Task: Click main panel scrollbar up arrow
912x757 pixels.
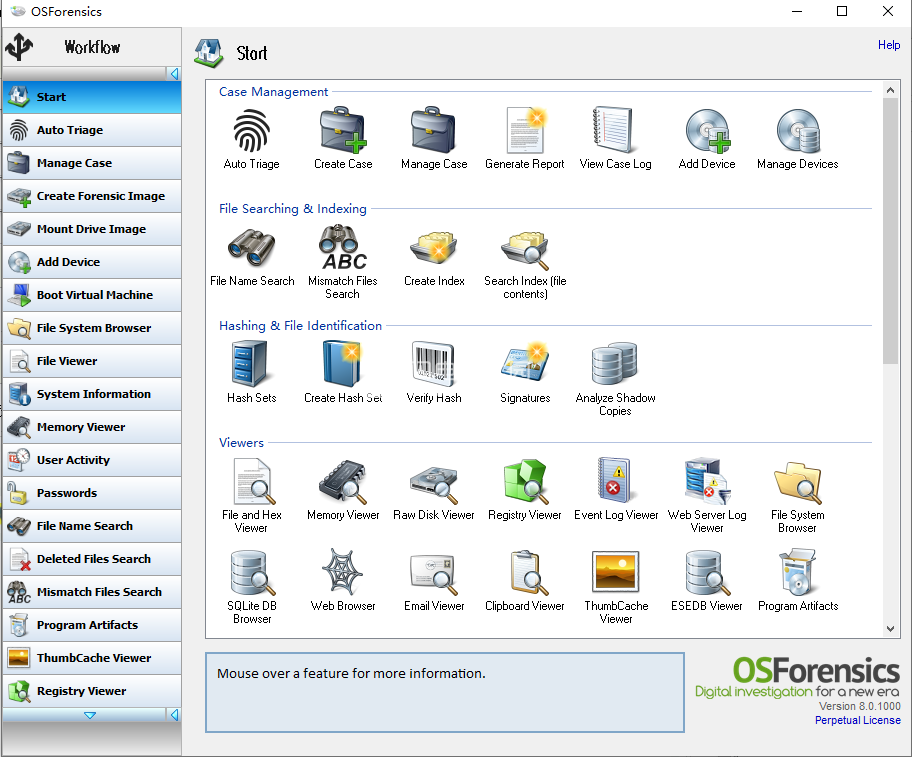Action: coord(890,90)
